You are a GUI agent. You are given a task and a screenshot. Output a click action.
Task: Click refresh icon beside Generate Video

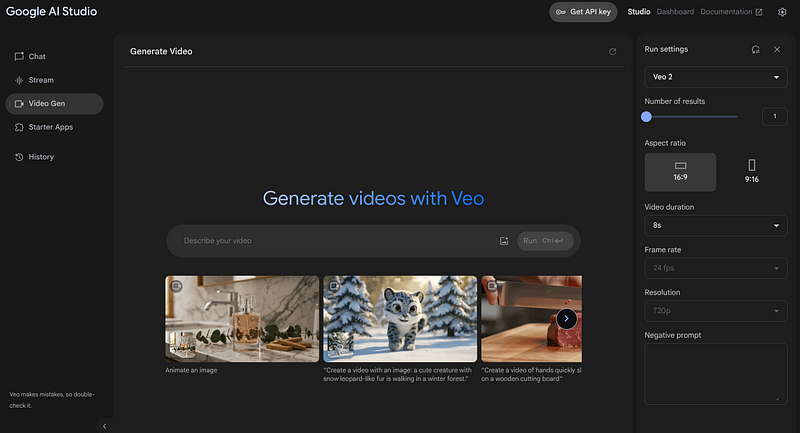612,52
